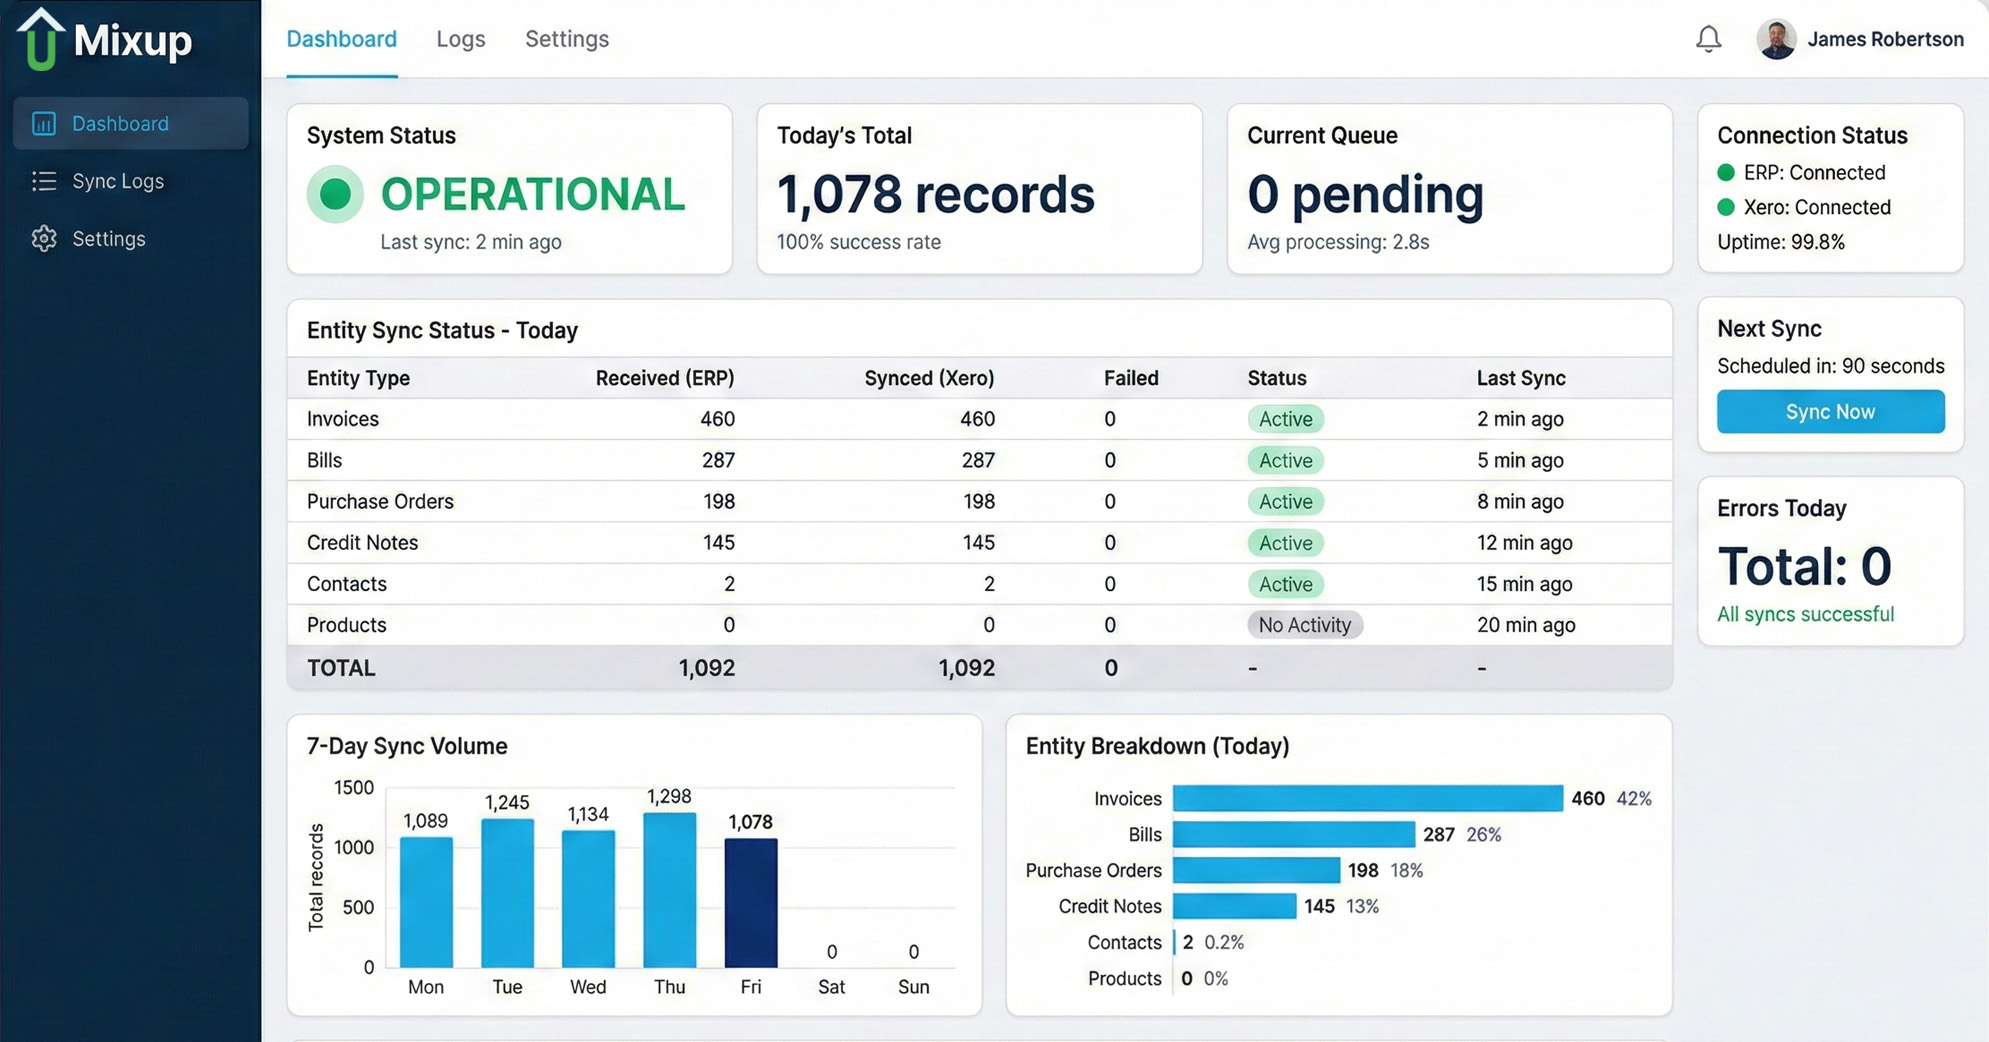The image size is (1989, 1042).
Task: Click the green Operational status indicator
Action: 335,194
